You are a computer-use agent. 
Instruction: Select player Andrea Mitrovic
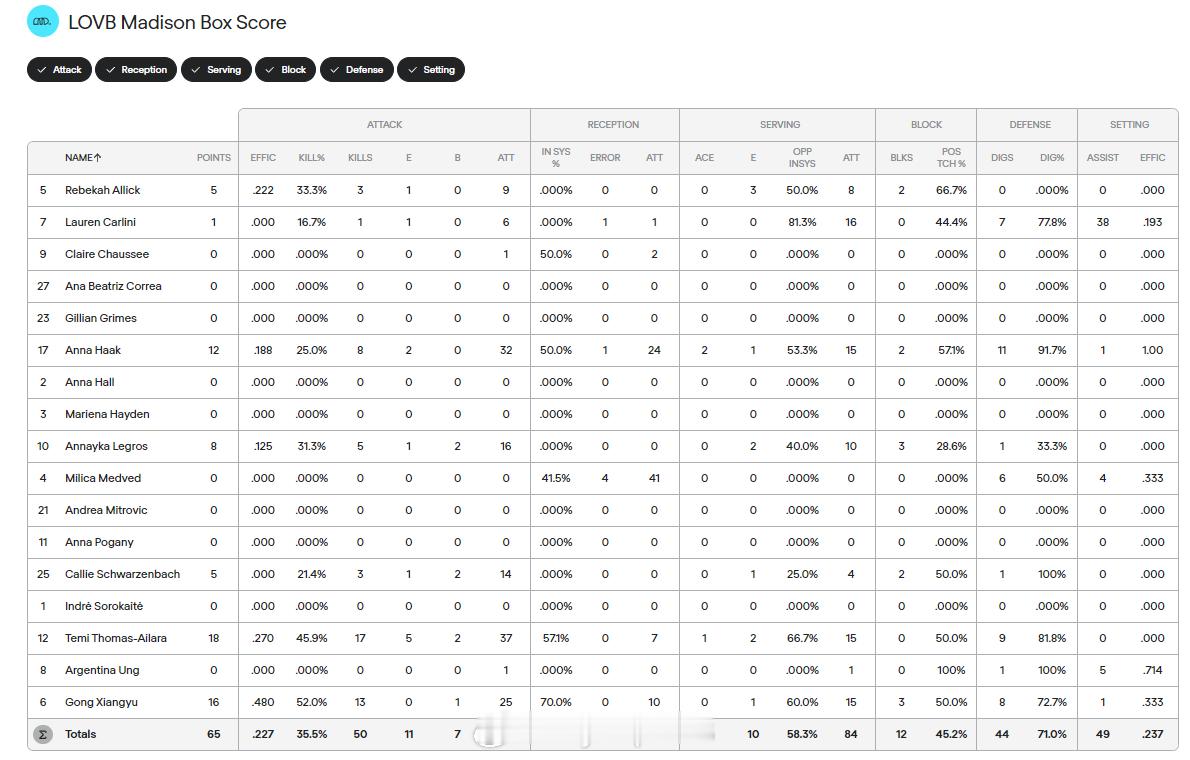(106, 510)
